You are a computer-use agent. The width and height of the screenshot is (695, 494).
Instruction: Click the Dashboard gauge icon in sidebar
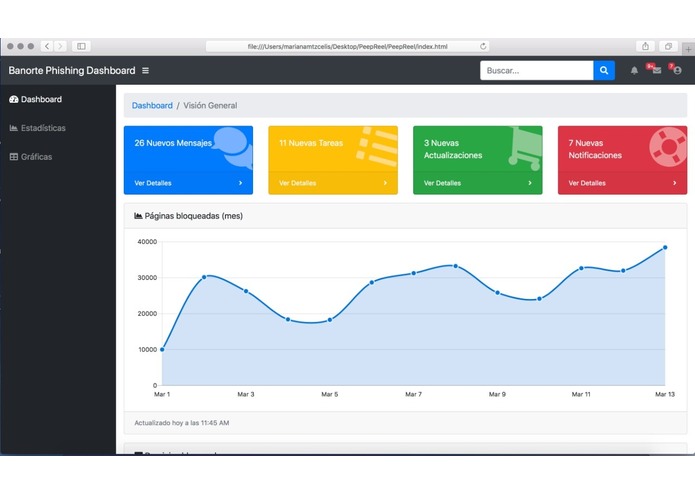(14, 99)
